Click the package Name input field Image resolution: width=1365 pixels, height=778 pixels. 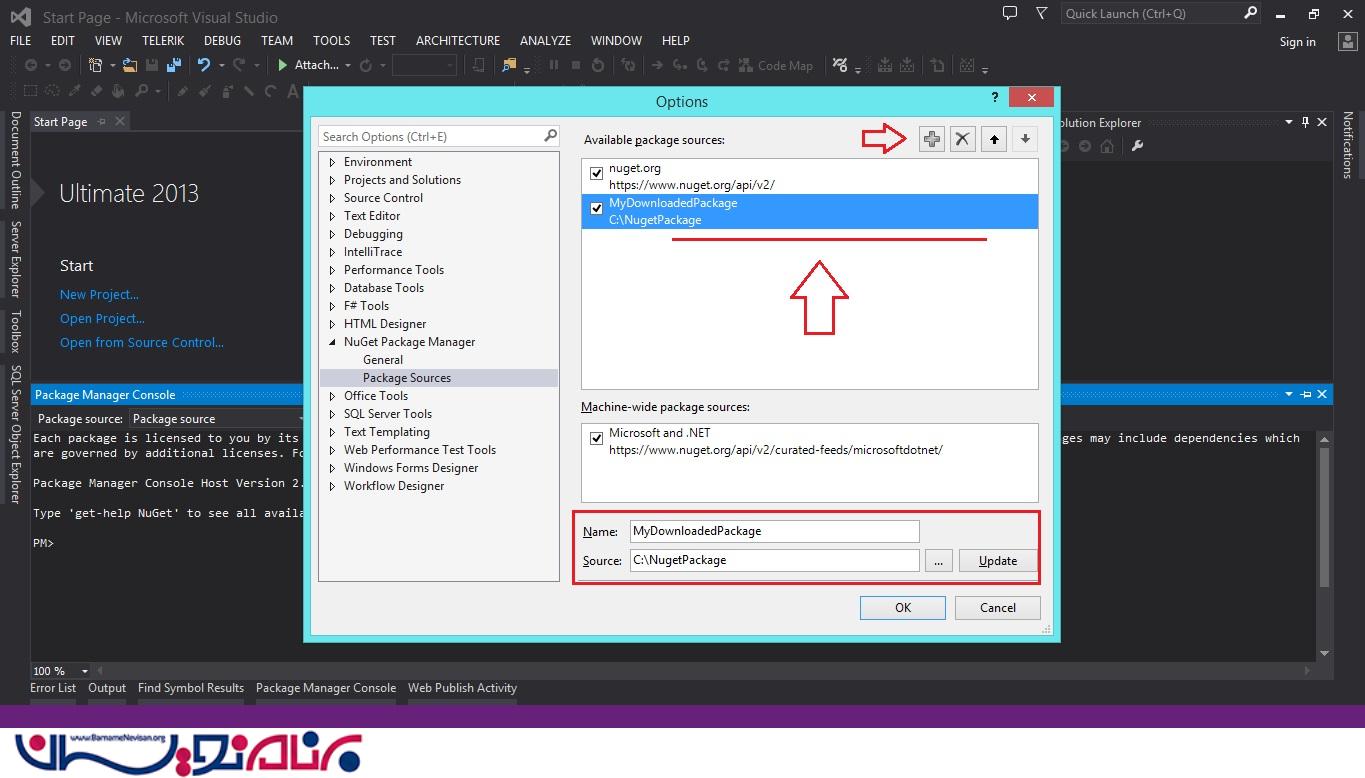(x=774, y=531)
